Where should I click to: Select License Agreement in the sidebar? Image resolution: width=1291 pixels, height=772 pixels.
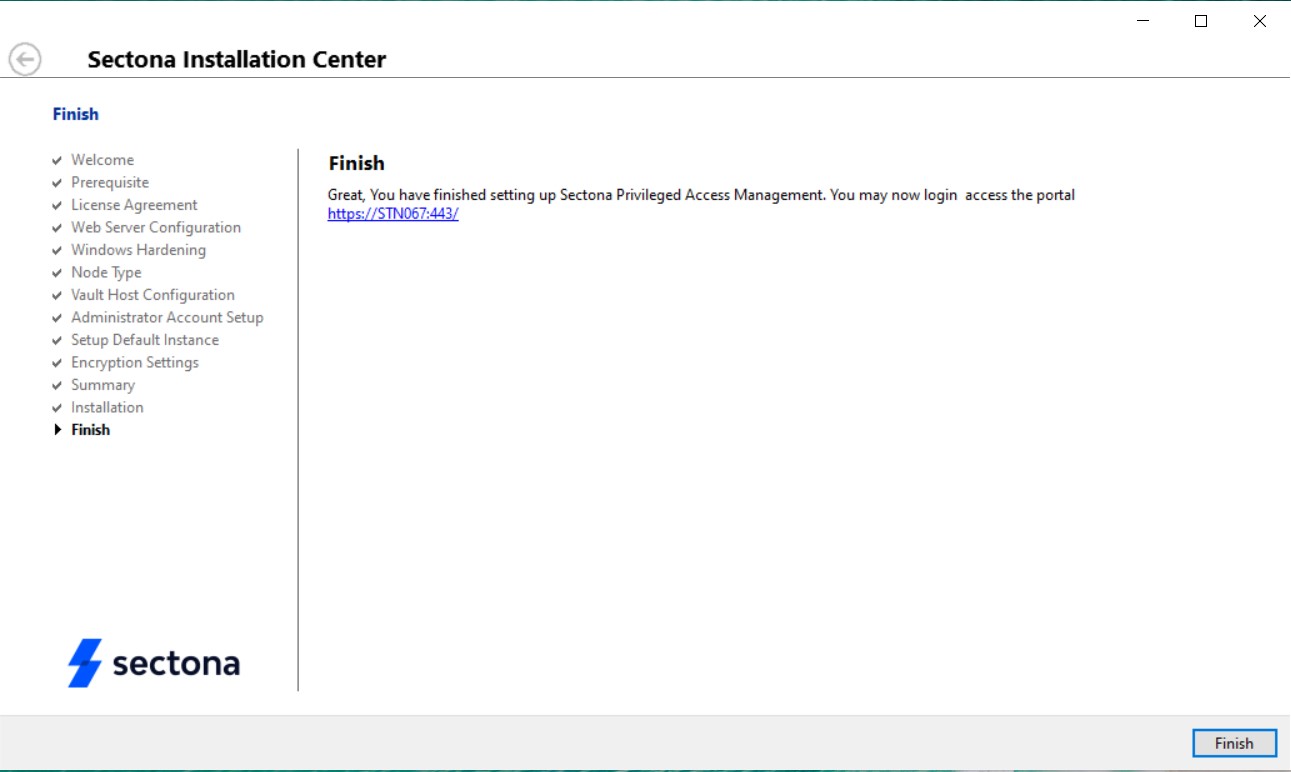[134, 205]
